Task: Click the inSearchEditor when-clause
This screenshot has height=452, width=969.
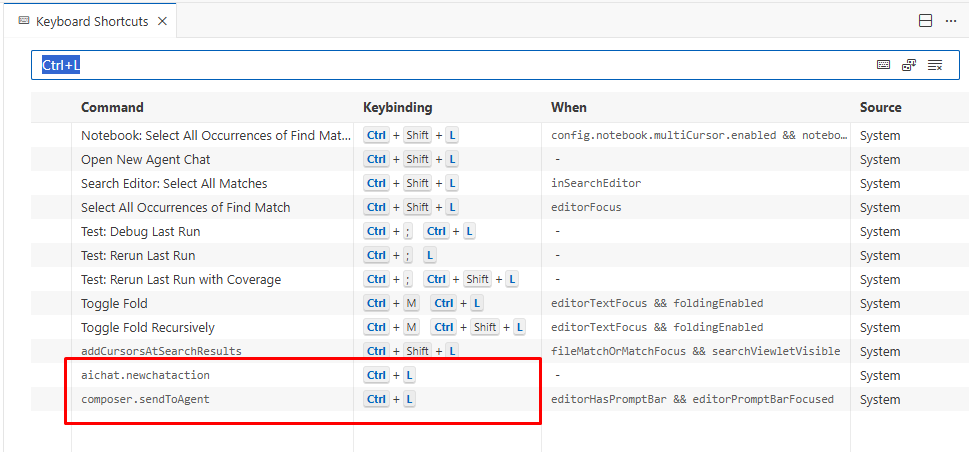Action: [596, 183]
